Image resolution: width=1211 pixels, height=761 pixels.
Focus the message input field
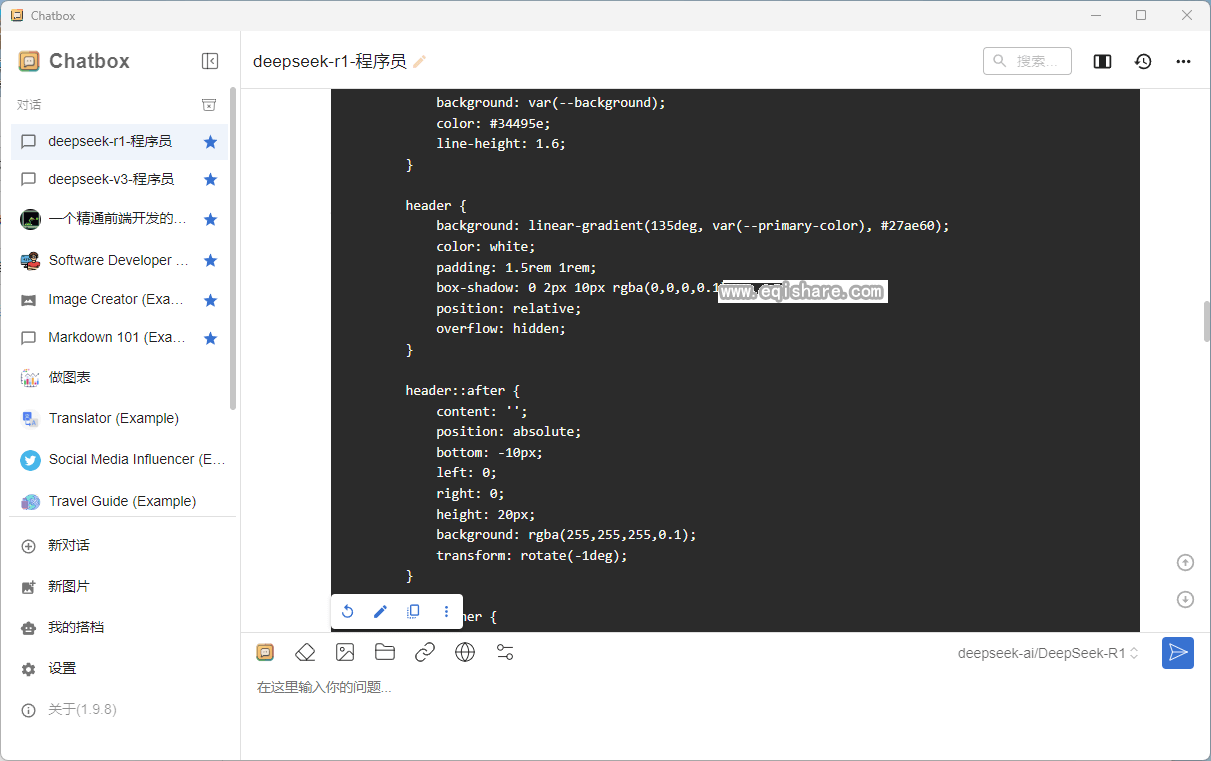coord(700,688)
